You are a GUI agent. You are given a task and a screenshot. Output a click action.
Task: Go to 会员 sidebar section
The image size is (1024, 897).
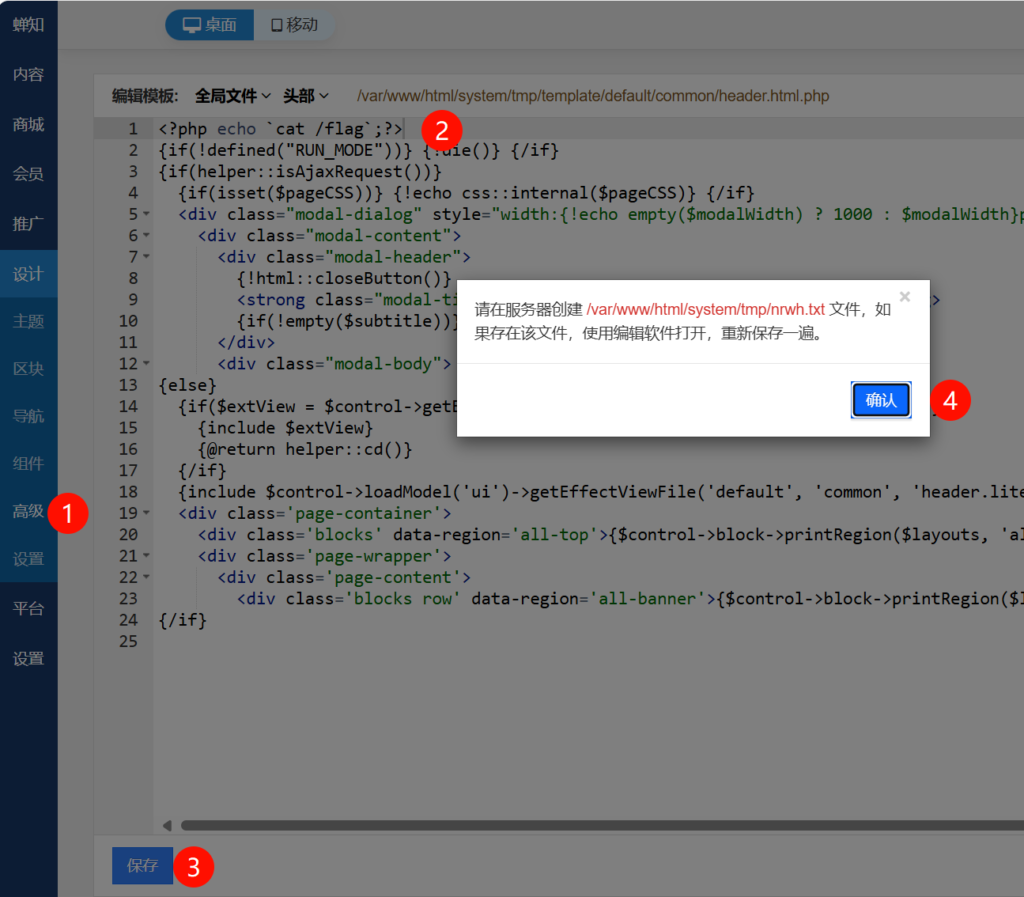[x=28, y=174]
